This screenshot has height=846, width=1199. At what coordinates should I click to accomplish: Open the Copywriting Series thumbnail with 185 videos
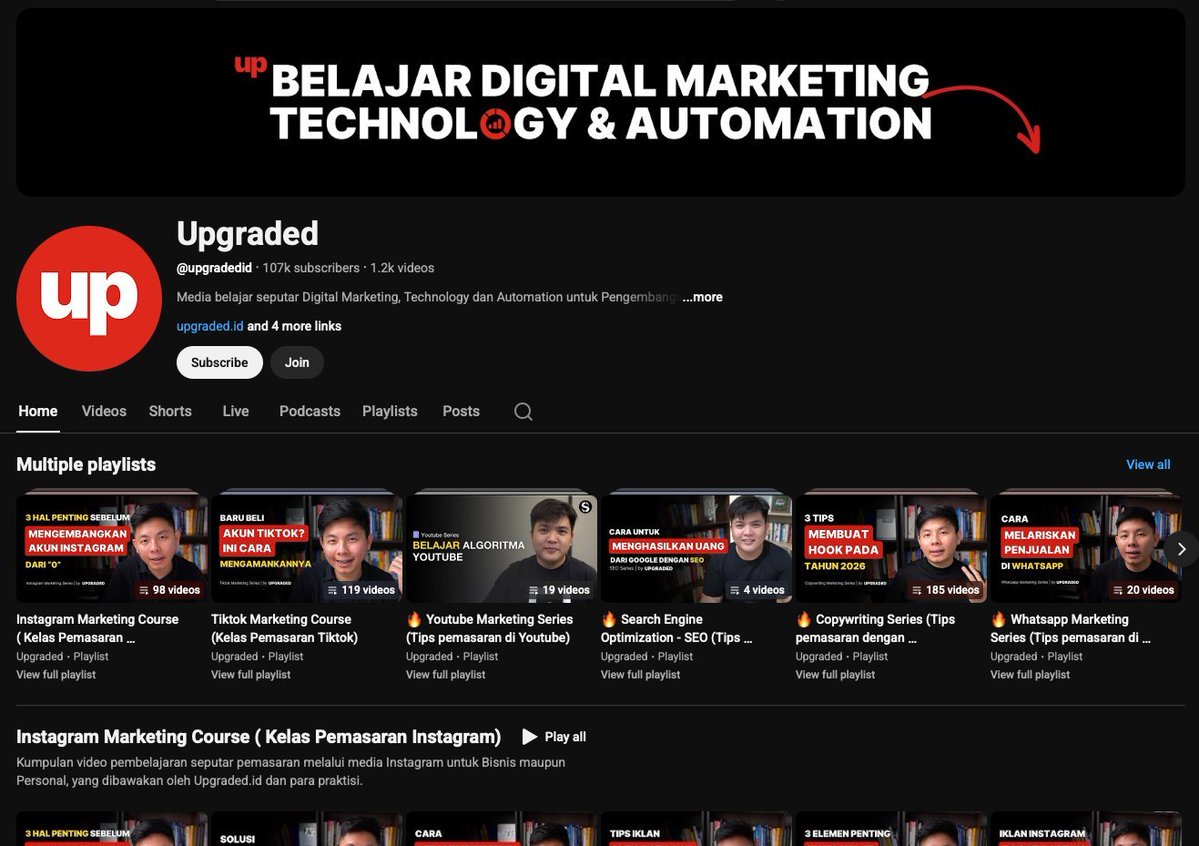click(x=891, y=548)
